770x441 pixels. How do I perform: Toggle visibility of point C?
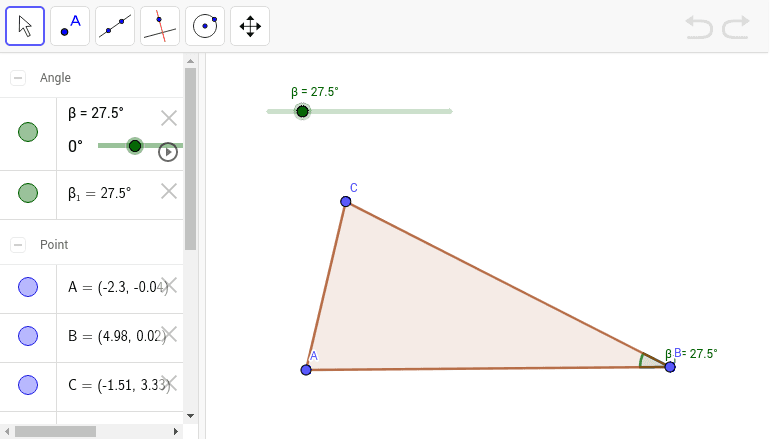point(28,385)
